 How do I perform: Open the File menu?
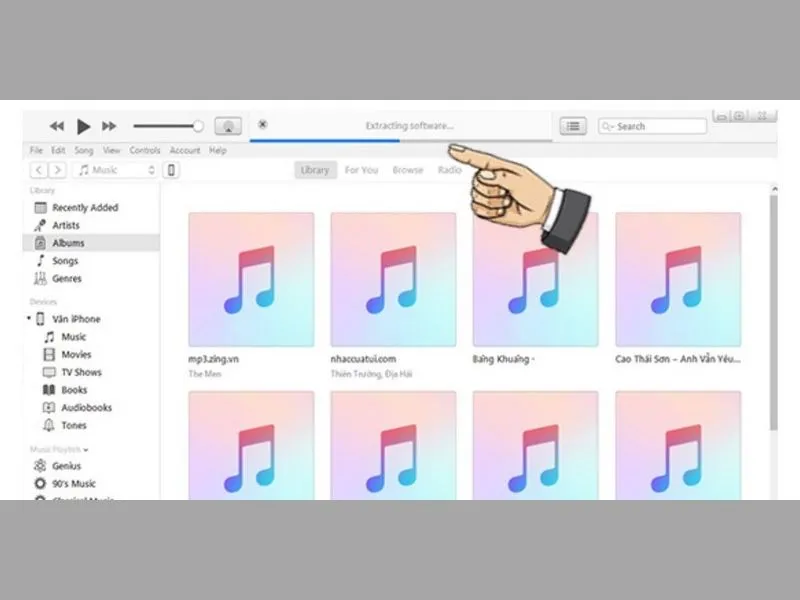tap(36, 151)
